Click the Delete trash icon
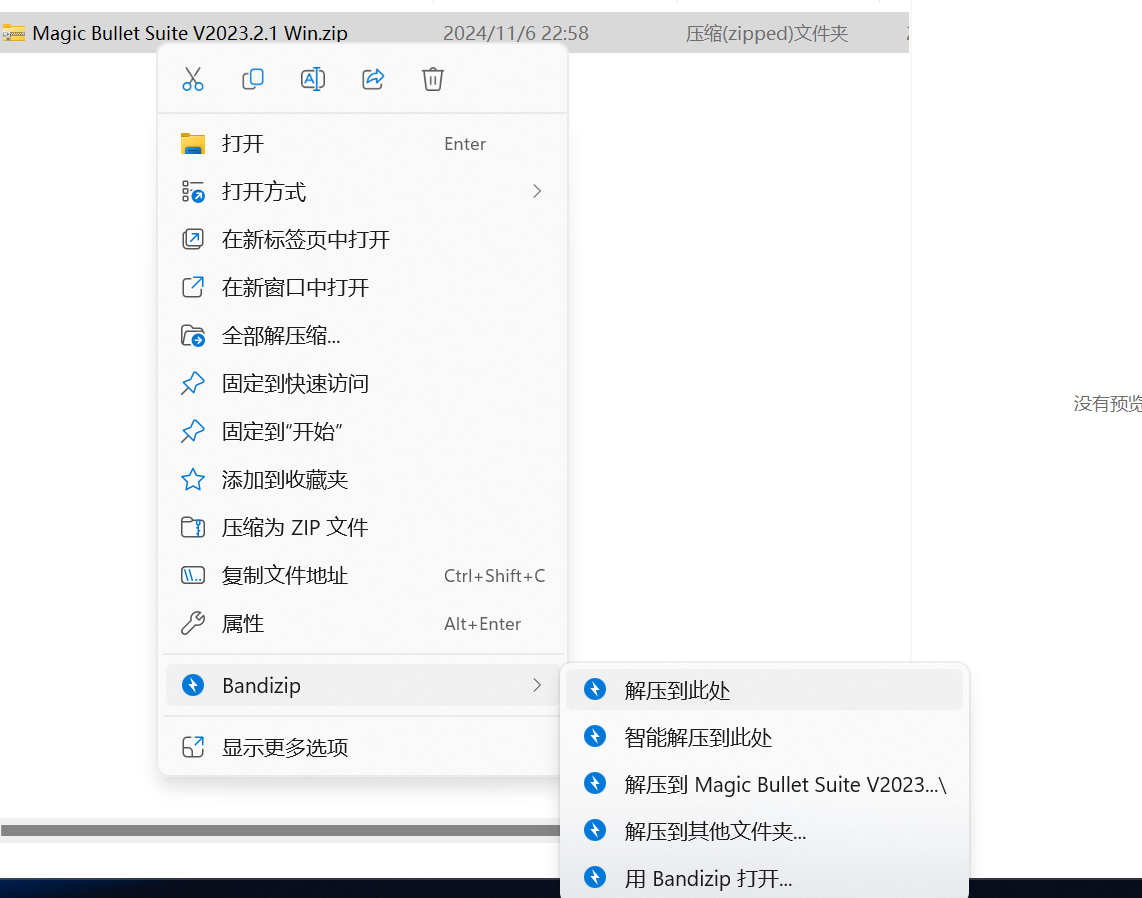The image size is (1142, 898). [433, 79]
